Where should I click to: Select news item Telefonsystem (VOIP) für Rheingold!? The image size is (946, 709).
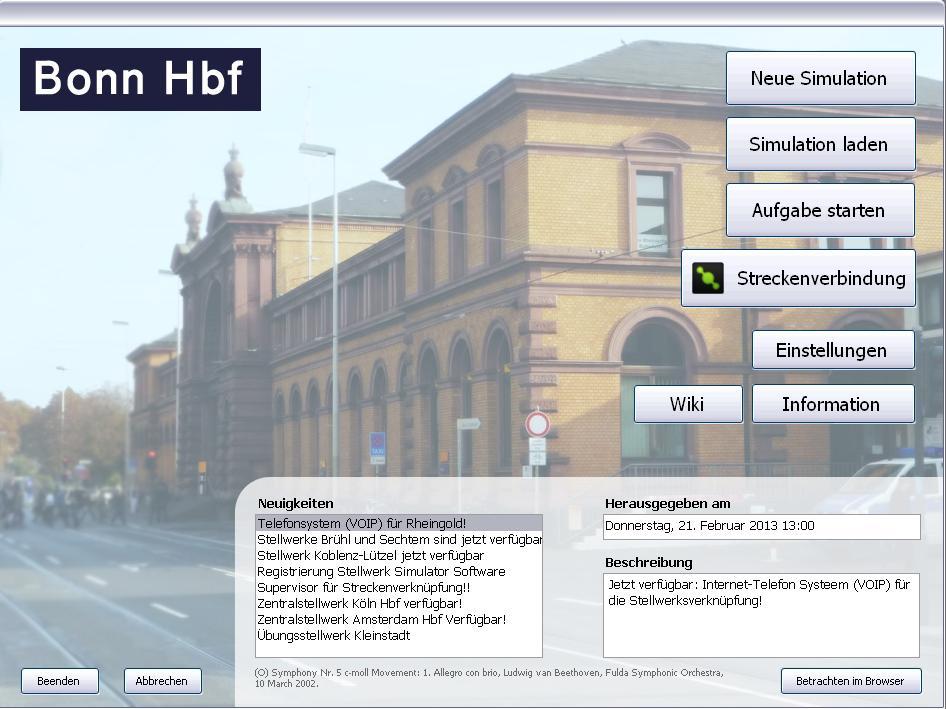click(399, 523)
